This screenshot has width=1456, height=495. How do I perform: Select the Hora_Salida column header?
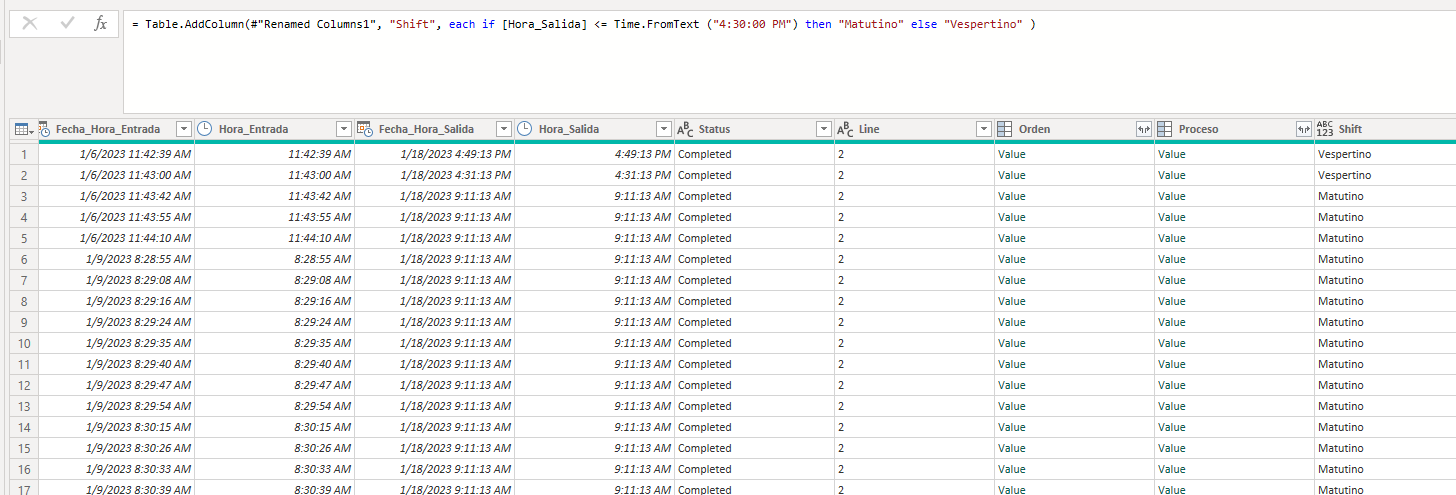(x=569, y=129)
